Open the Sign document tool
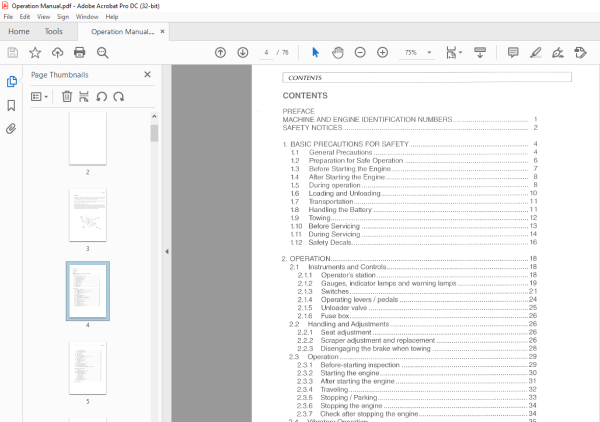This screenshot has height=422, width=600. (558, 52)
